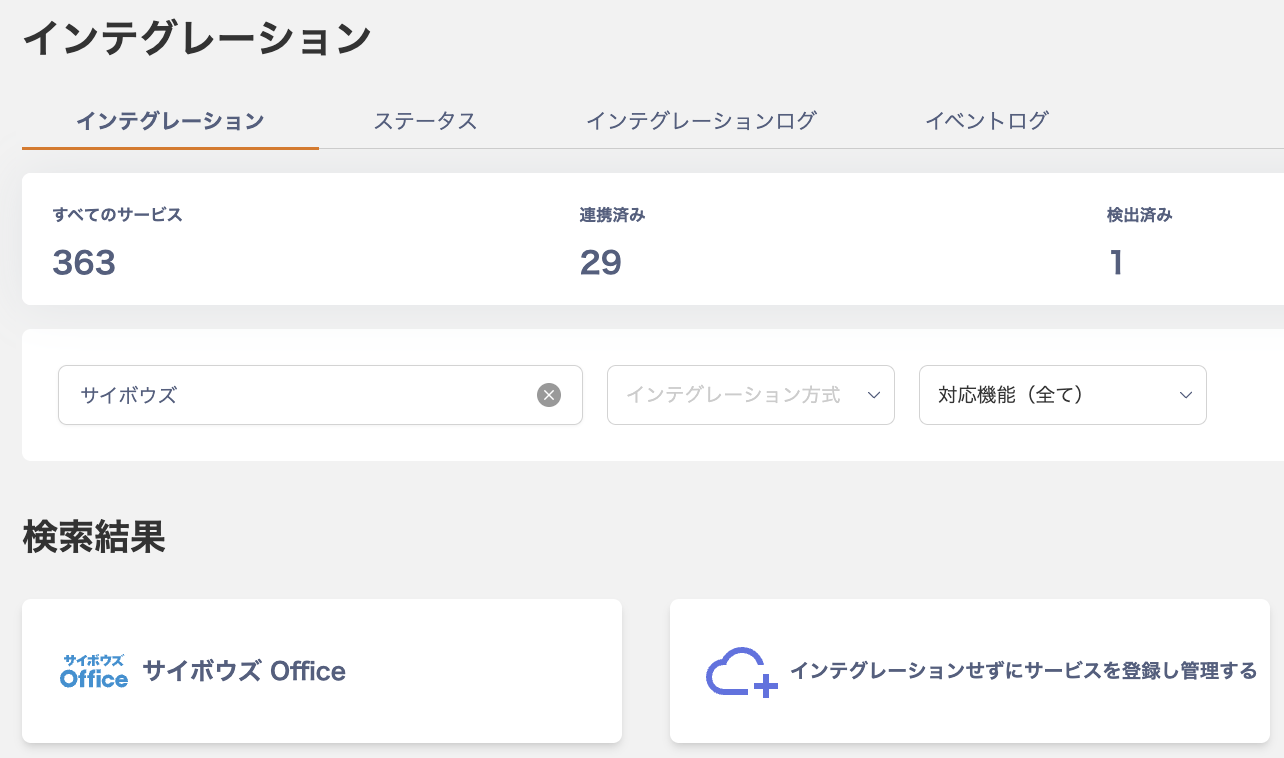Click chevron arrow on 対応機能 dropdown
Viewport: 1284px width, 758px height.
(1185, 395)
